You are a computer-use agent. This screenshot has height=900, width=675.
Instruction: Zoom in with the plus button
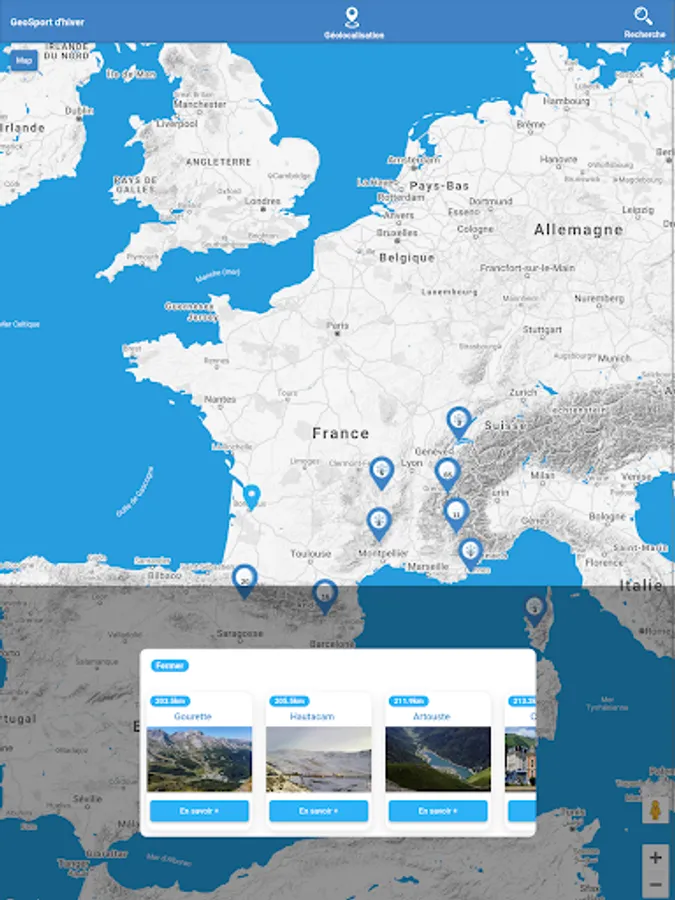click(655, 858)
